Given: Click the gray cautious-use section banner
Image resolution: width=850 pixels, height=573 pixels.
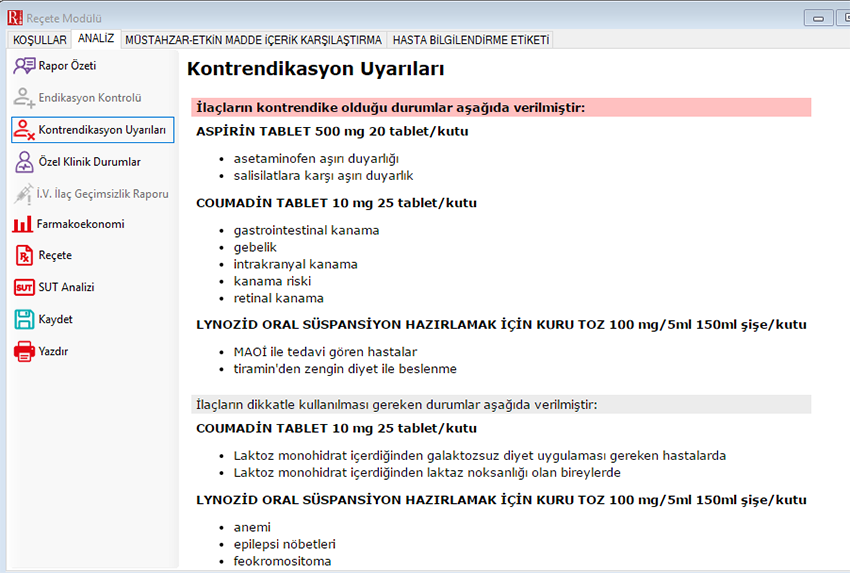Looking at the screenshot, I should click(x=500, y=404).
